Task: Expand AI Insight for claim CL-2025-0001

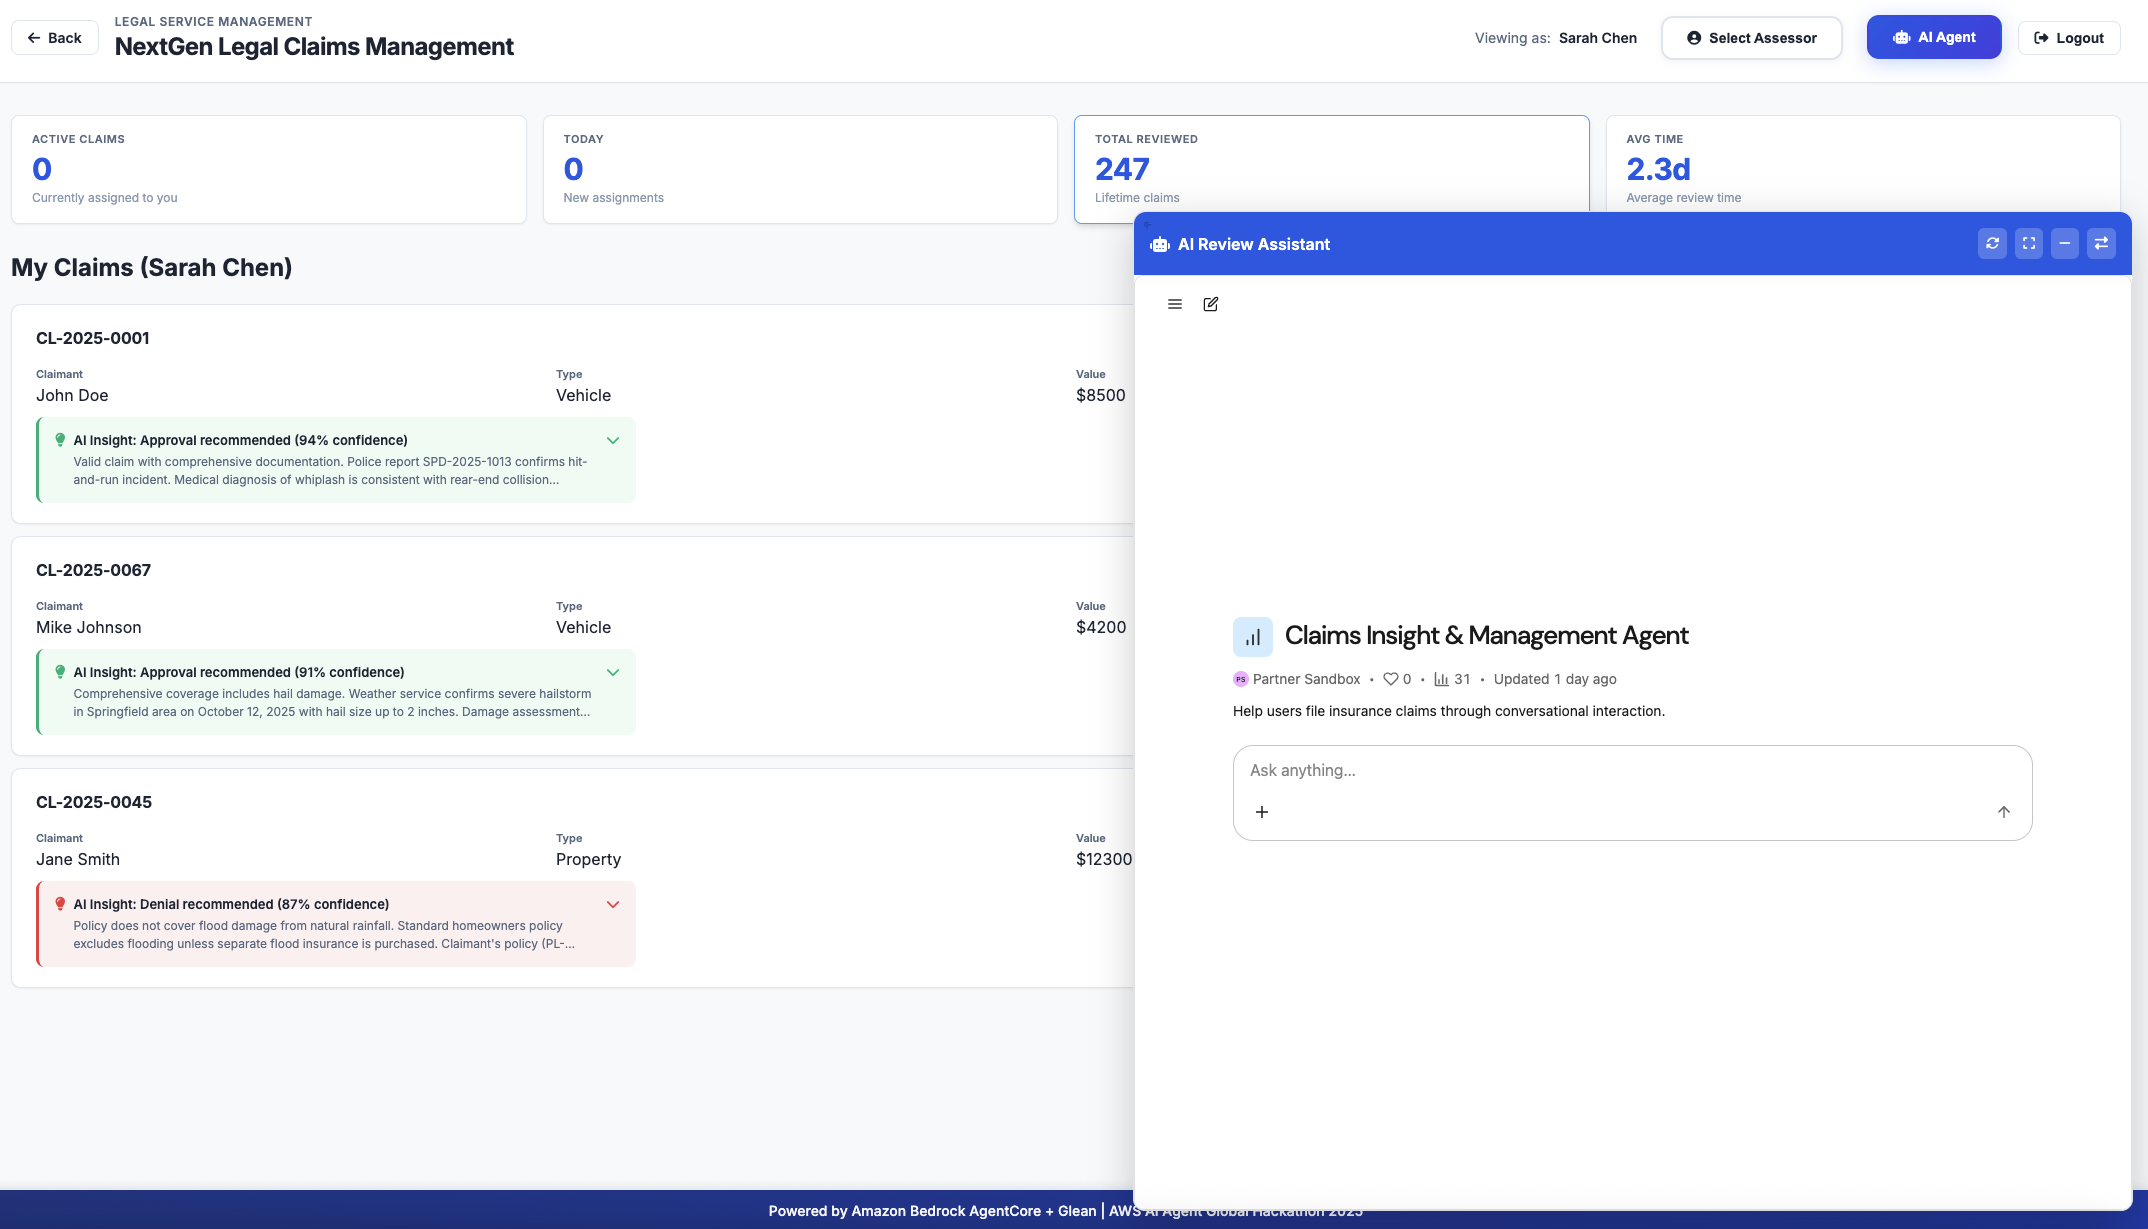Action: [613, 440]
